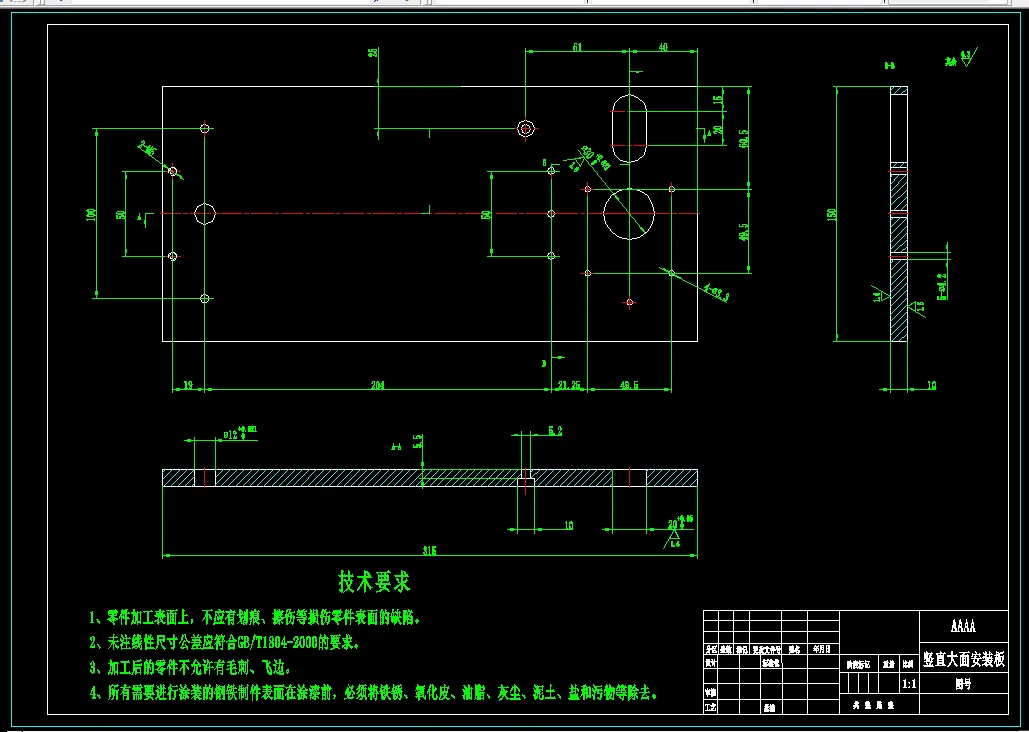The width and height of the screenshot is (1029, 732).
Task: Click requirement line 3 about burrs
Action: (x=190, y=668)
